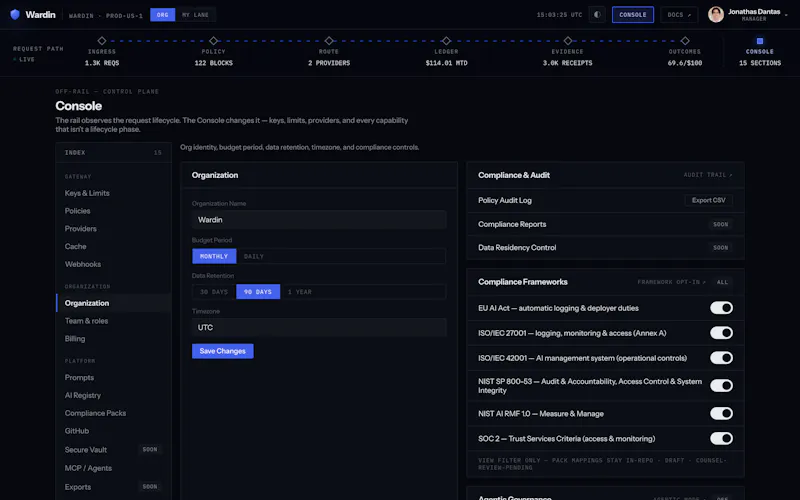800x500 pixels.
Task: Toggle NIST AI RMF 1.0 switch
Action: (721, 413)
